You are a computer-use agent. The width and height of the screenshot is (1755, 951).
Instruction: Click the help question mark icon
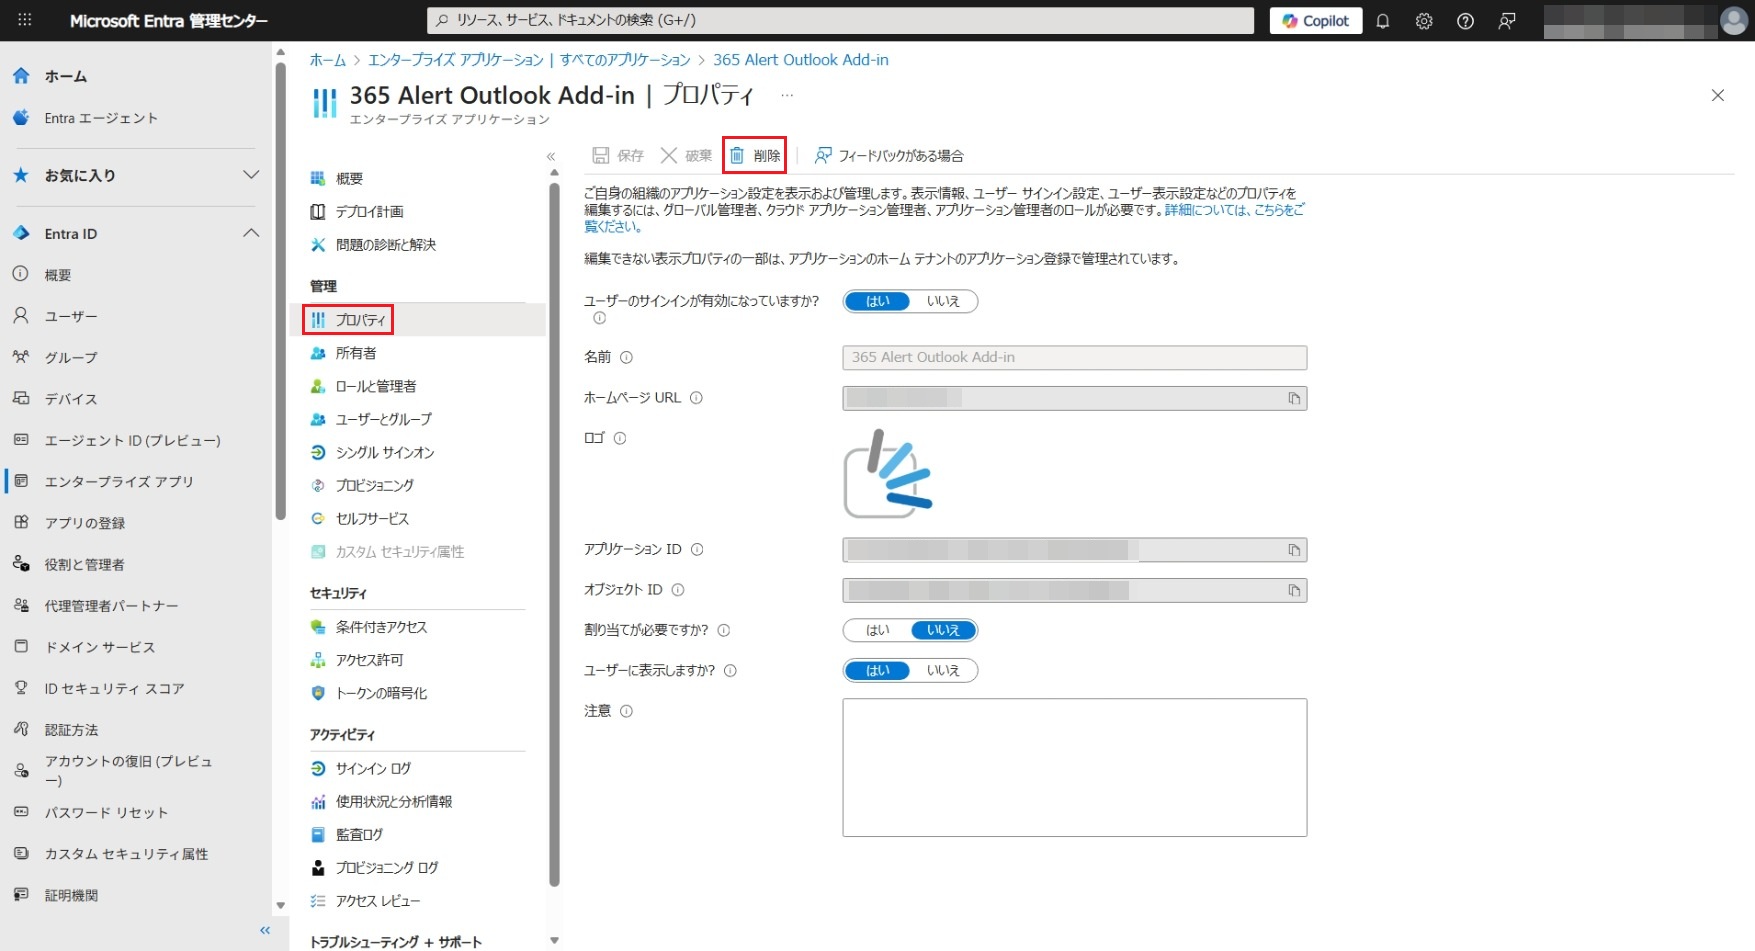tap(1465, 21)
